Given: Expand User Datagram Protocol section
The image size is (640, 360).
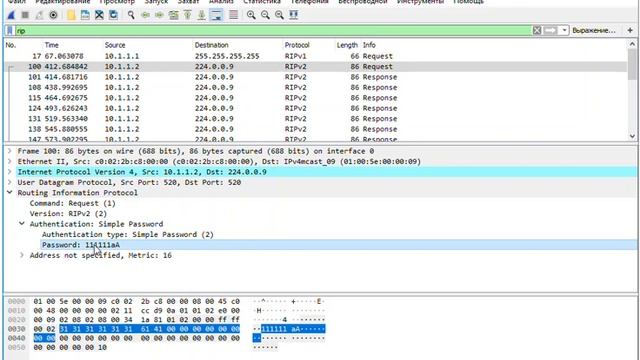Looking at the screenshot, I should [x=9, y=182].
